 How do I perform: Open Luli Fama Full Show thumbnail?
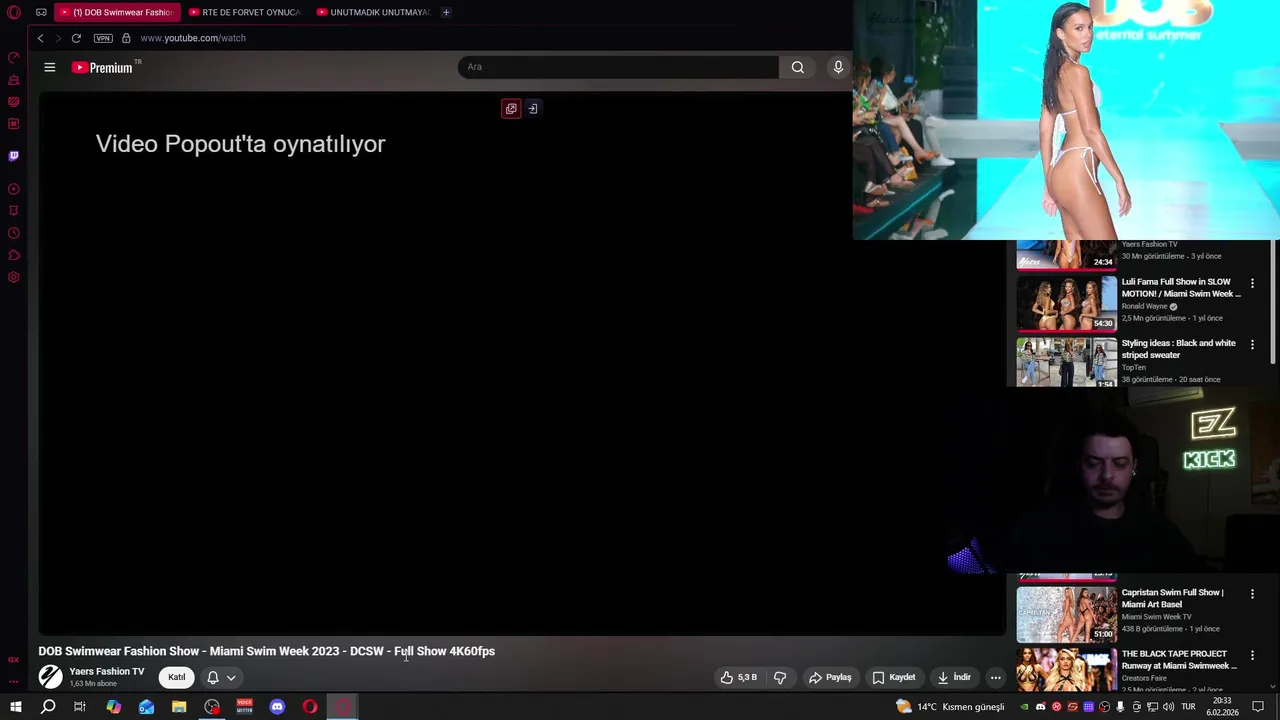(1067, 302)
